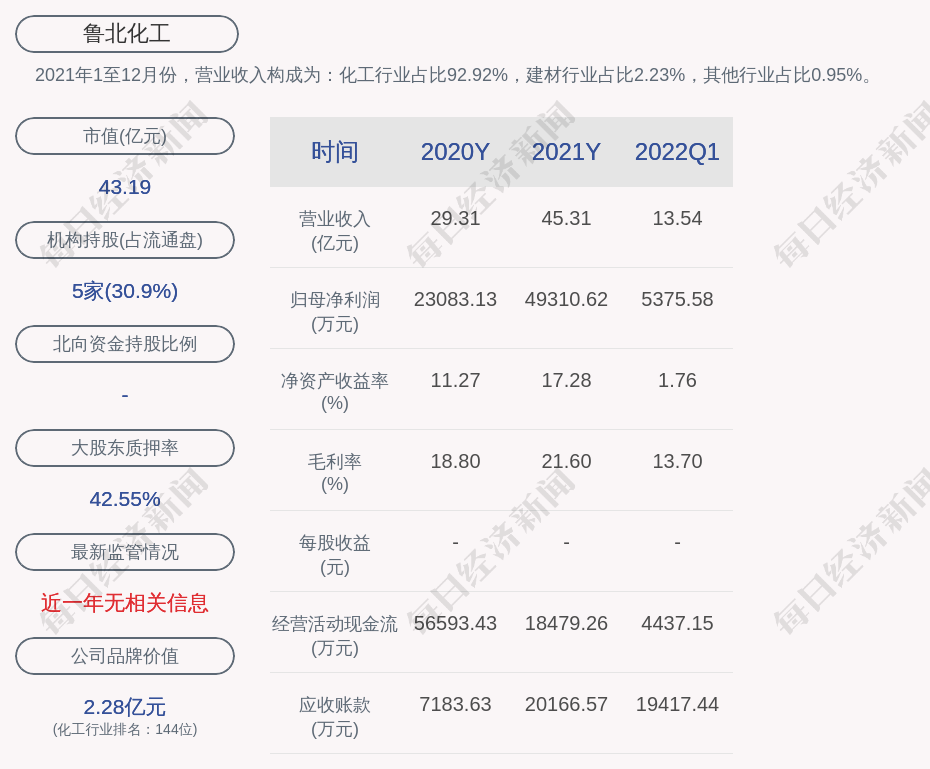The width and height of the screenshot is (930, 769).
Task: Select the gross margin 13.70
Action: [x=677, y=461]
